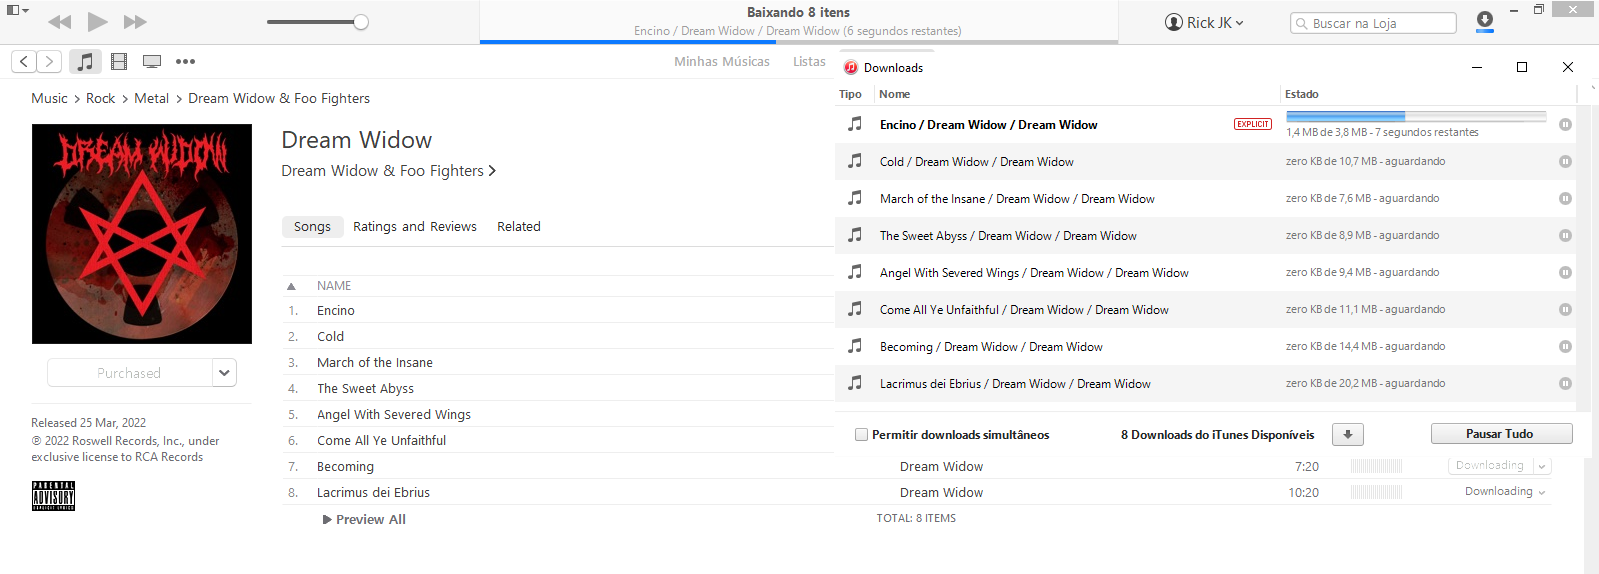The width and height of the screenshot is (1599, 574).
Task: Click the rewind previous track button
Action: coord(60,22)
